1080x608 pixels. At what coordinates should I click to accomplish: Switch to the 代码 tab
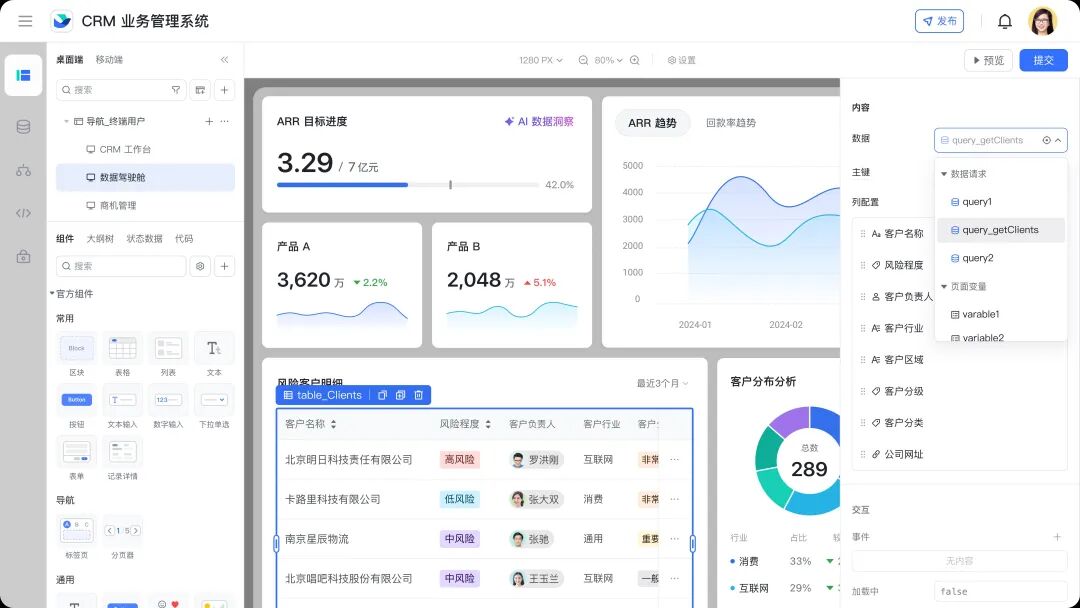pos(184,238)
